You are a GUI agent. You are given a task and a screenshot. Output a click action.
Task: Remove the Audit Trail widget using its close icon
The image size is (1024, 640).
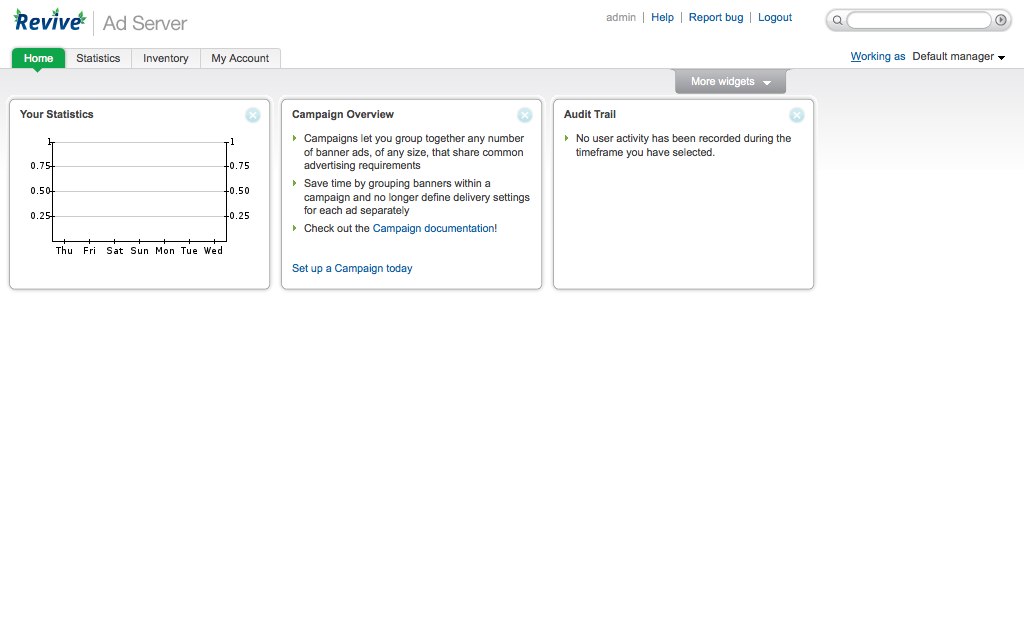pos(797,115)
